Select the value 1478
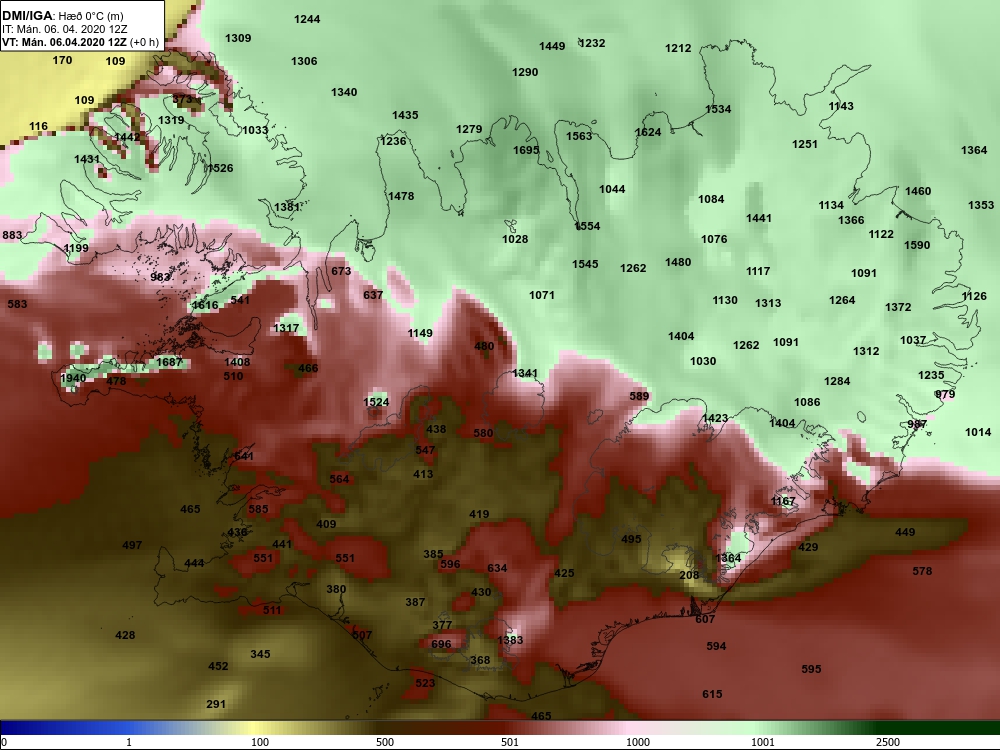Viewport: 1000px width, 750px height. tap(401, 196)
